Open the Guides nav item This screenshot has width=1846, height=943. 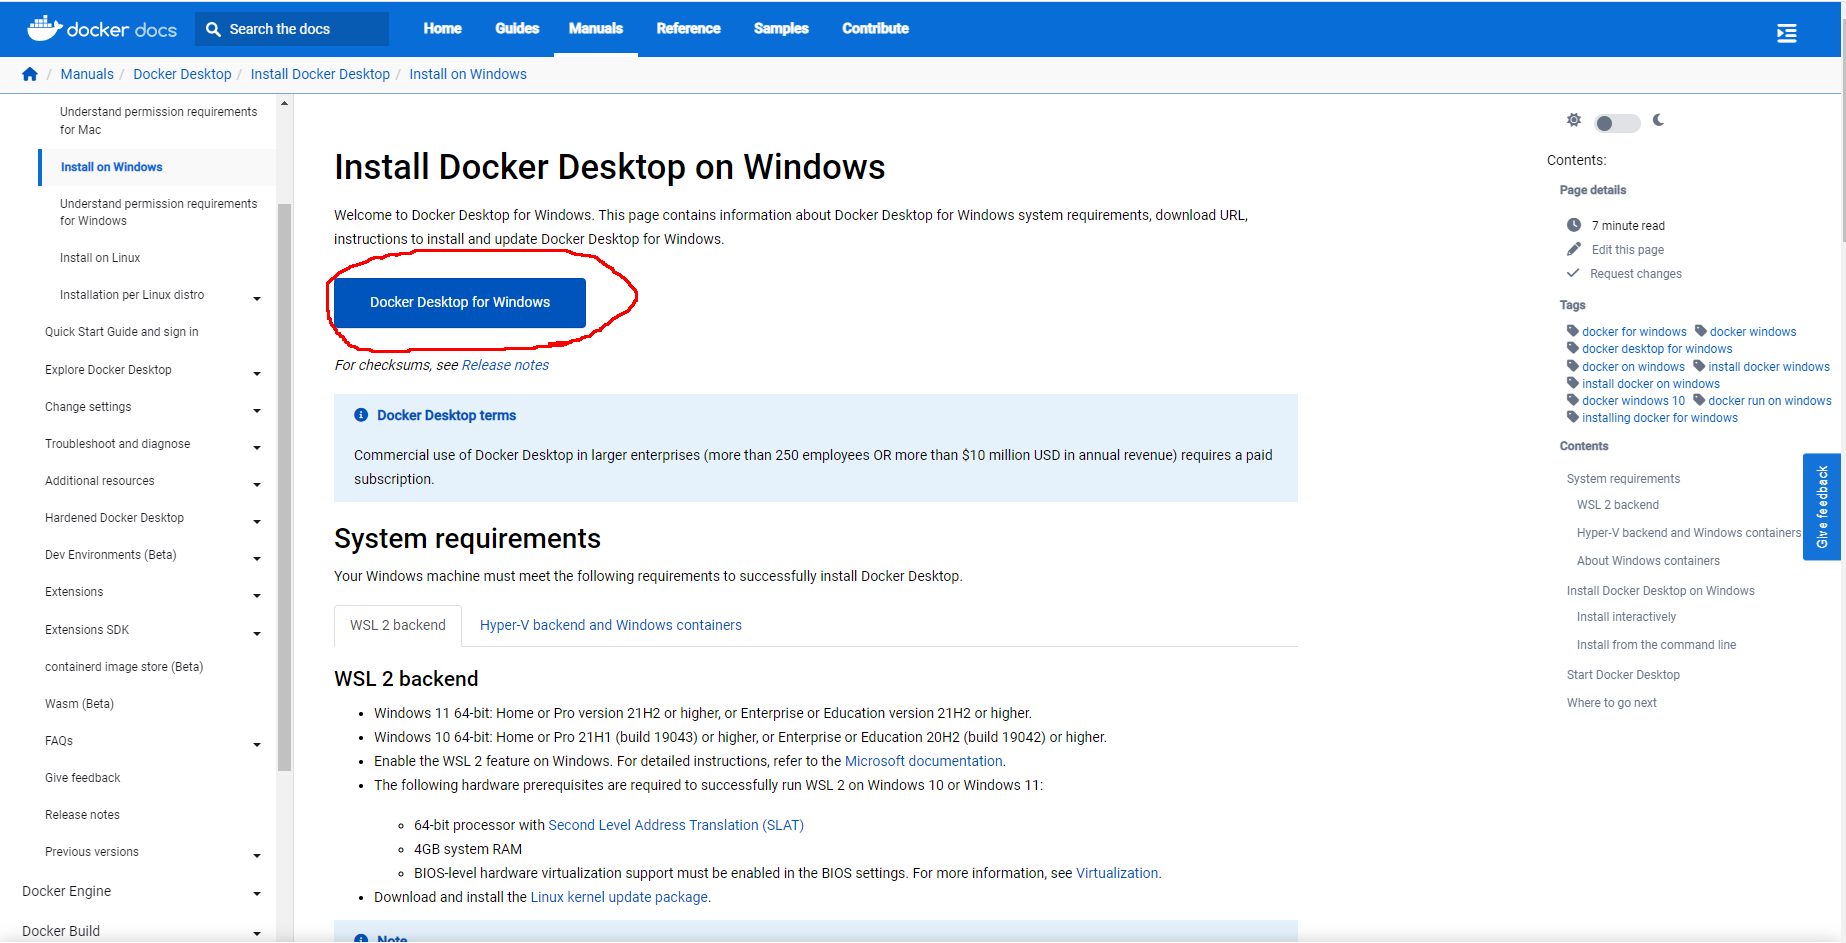517,28
